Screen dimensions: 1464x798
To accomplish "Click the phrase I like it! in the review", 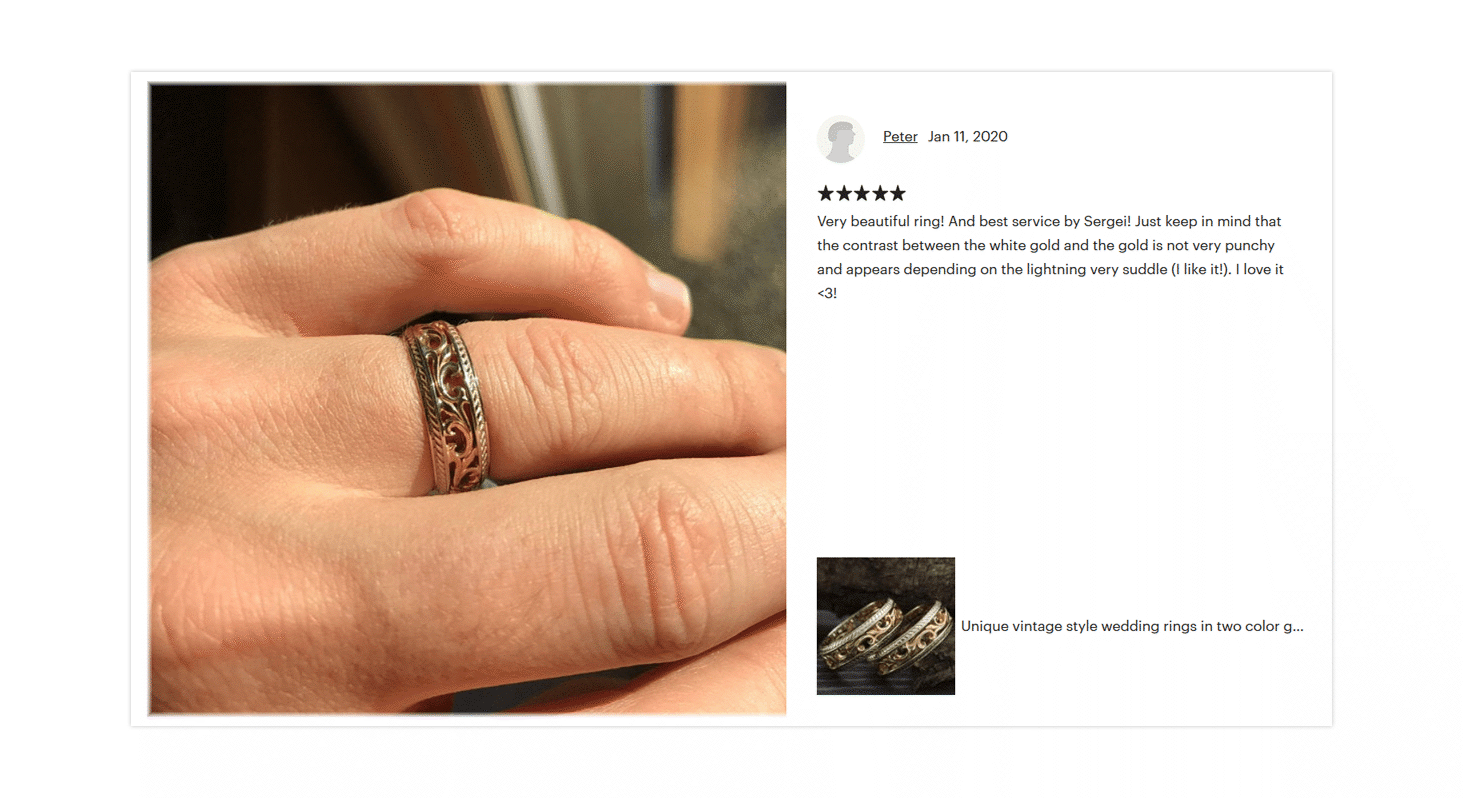I will [x=1198, y=270].
